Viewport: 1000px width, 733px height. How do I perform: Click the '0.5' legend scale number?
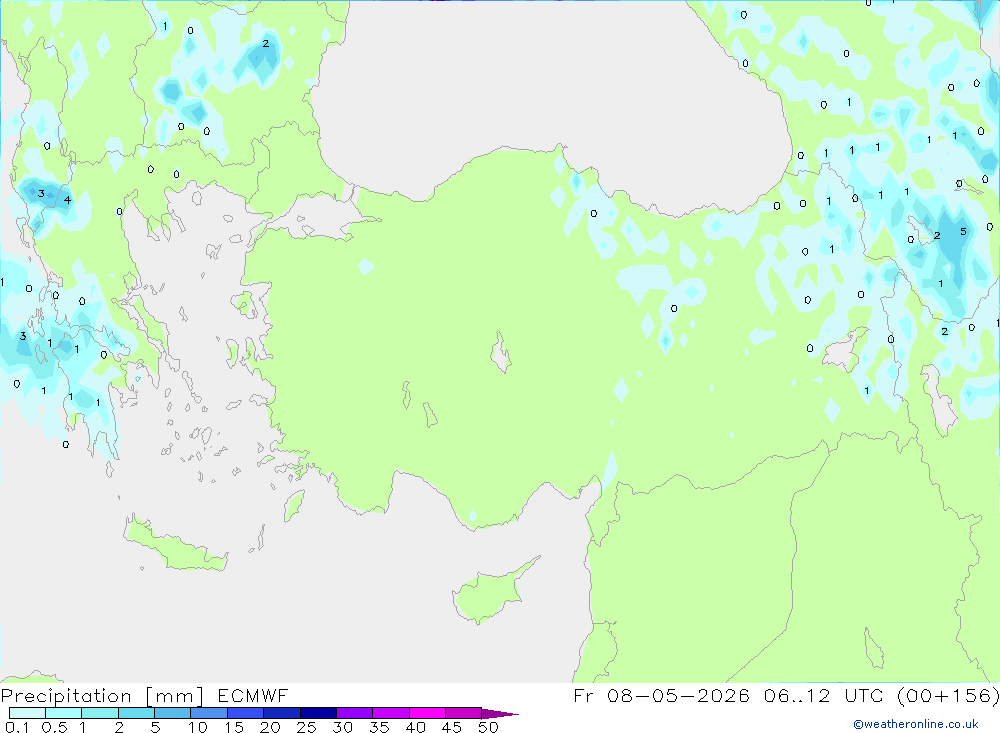pyautogui.click(x=54, y=727)
